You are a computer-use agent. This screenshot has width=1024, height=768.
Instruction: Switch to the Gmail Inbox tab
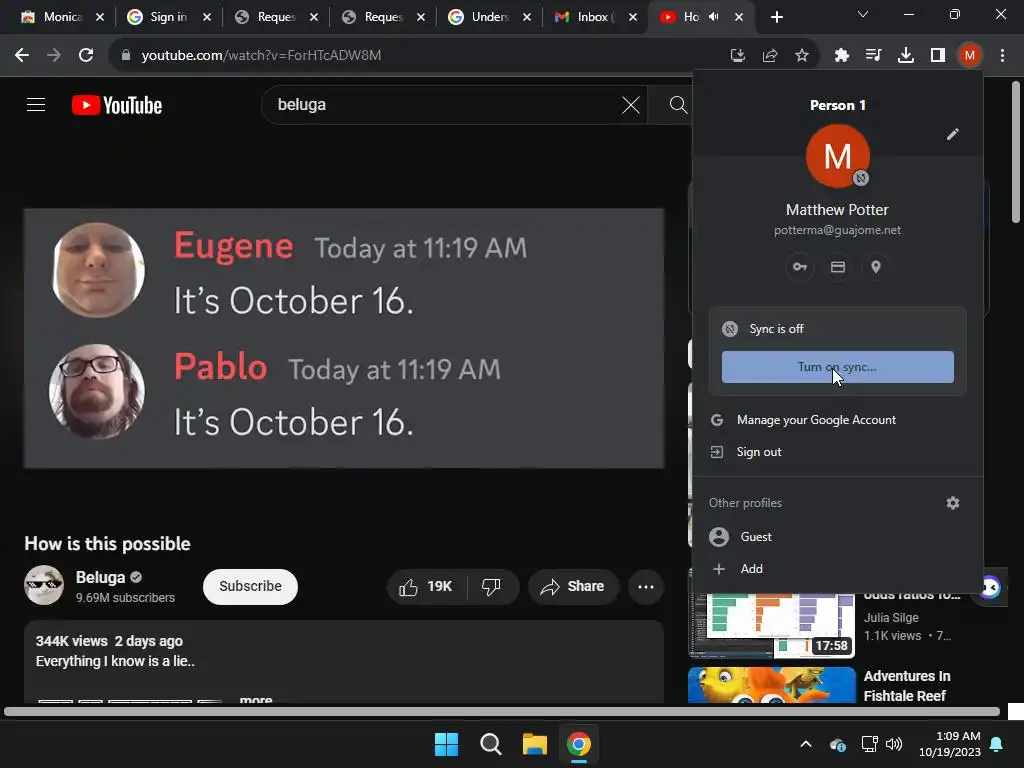tap(593, 17)
